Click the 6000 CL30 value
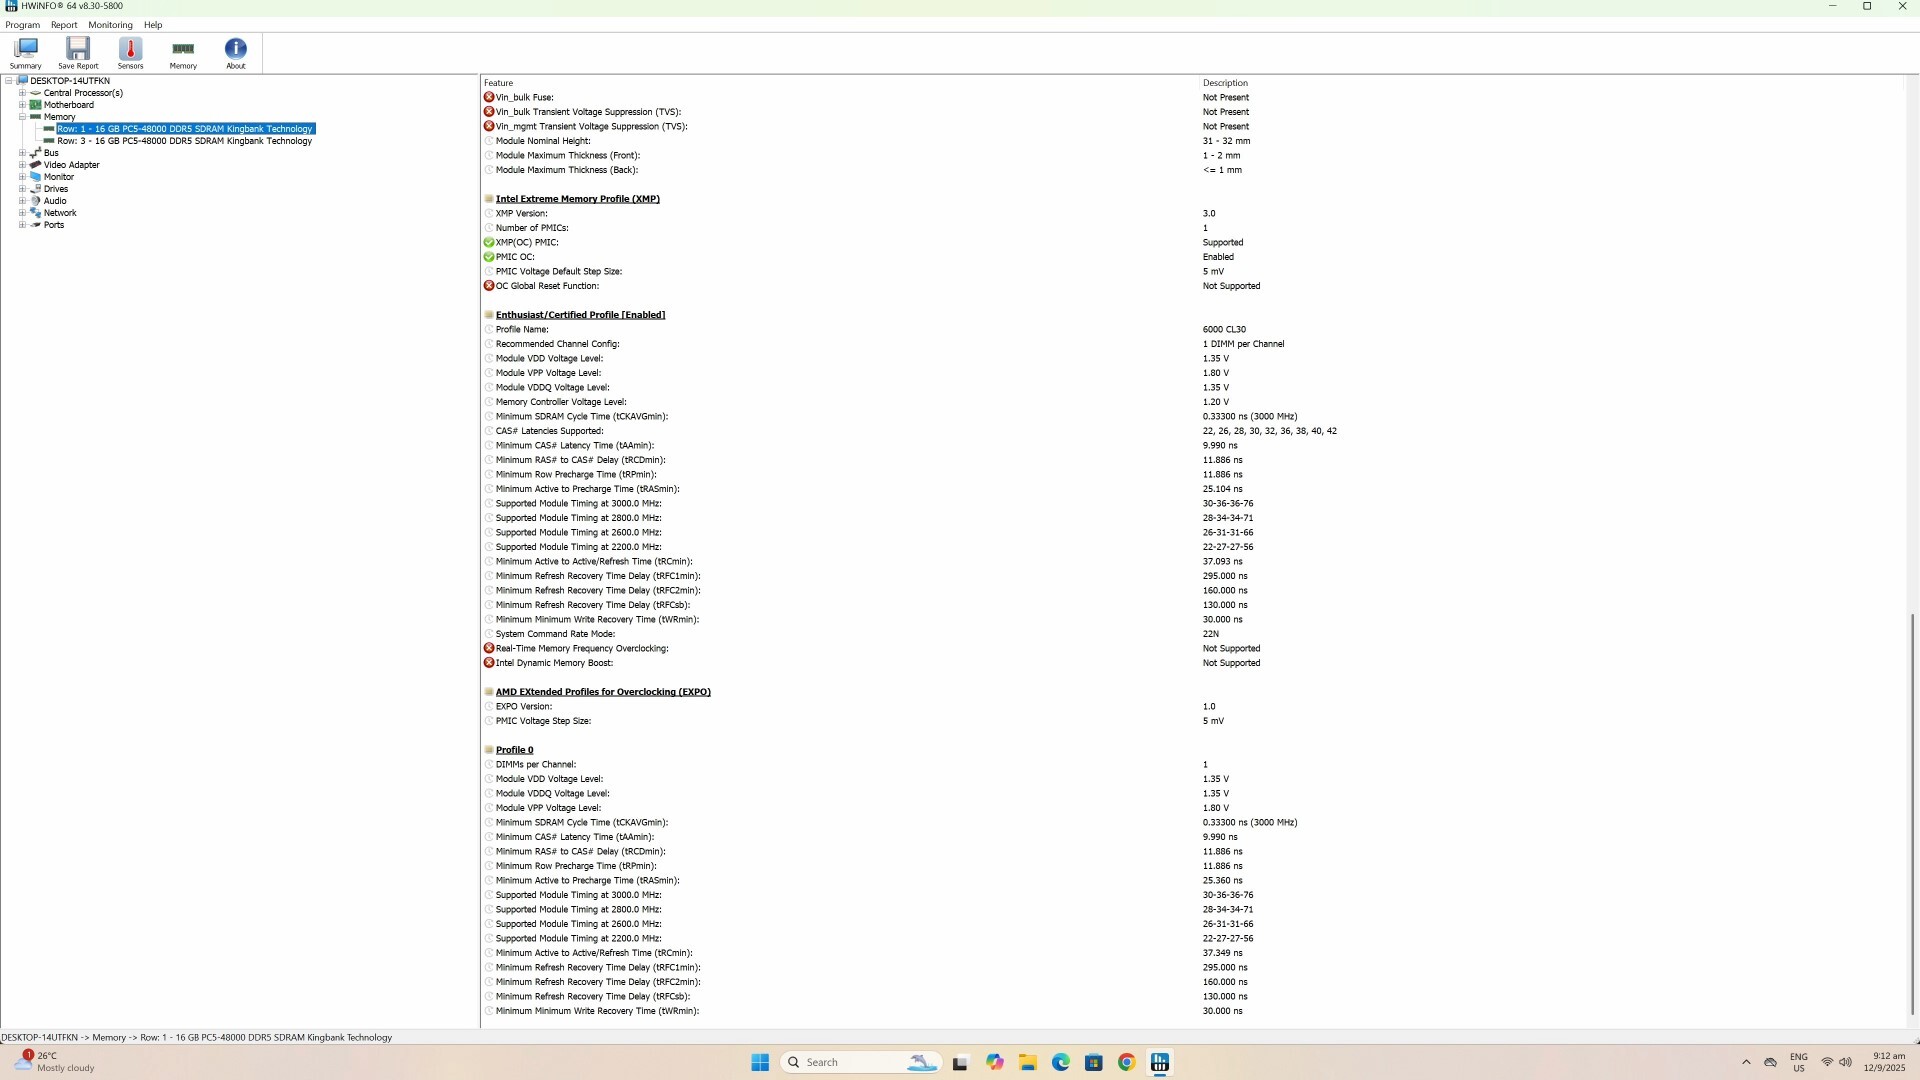Image resolution: width=1920 pixels, height=1080 pixels. click(1224, 329)
